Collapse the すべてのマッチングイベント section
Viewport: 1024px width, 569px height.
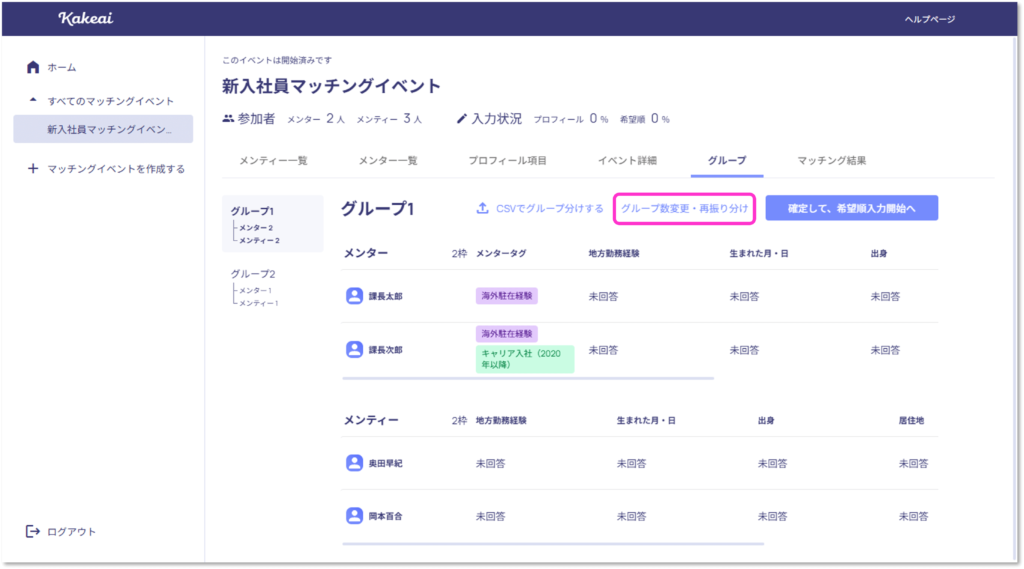(33, 101)
